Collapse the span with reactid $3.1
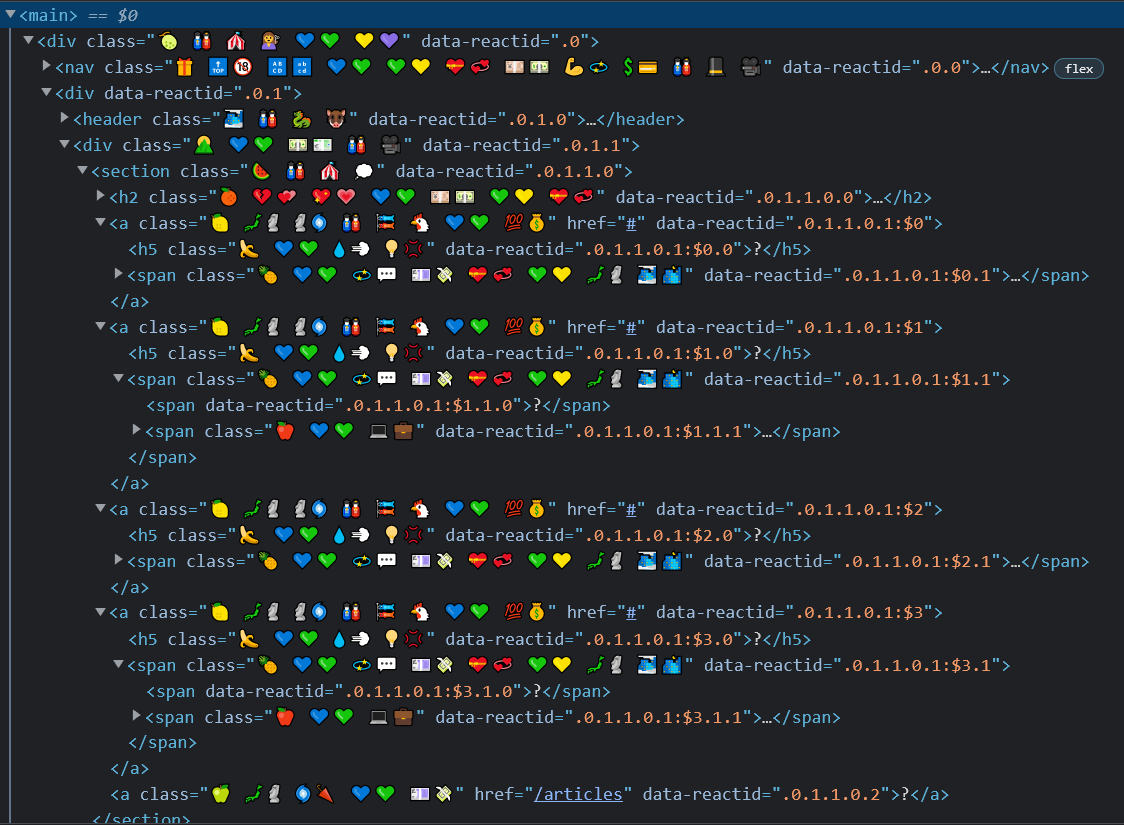Viewport: 1124px width, 825px height. coord(119,665)
